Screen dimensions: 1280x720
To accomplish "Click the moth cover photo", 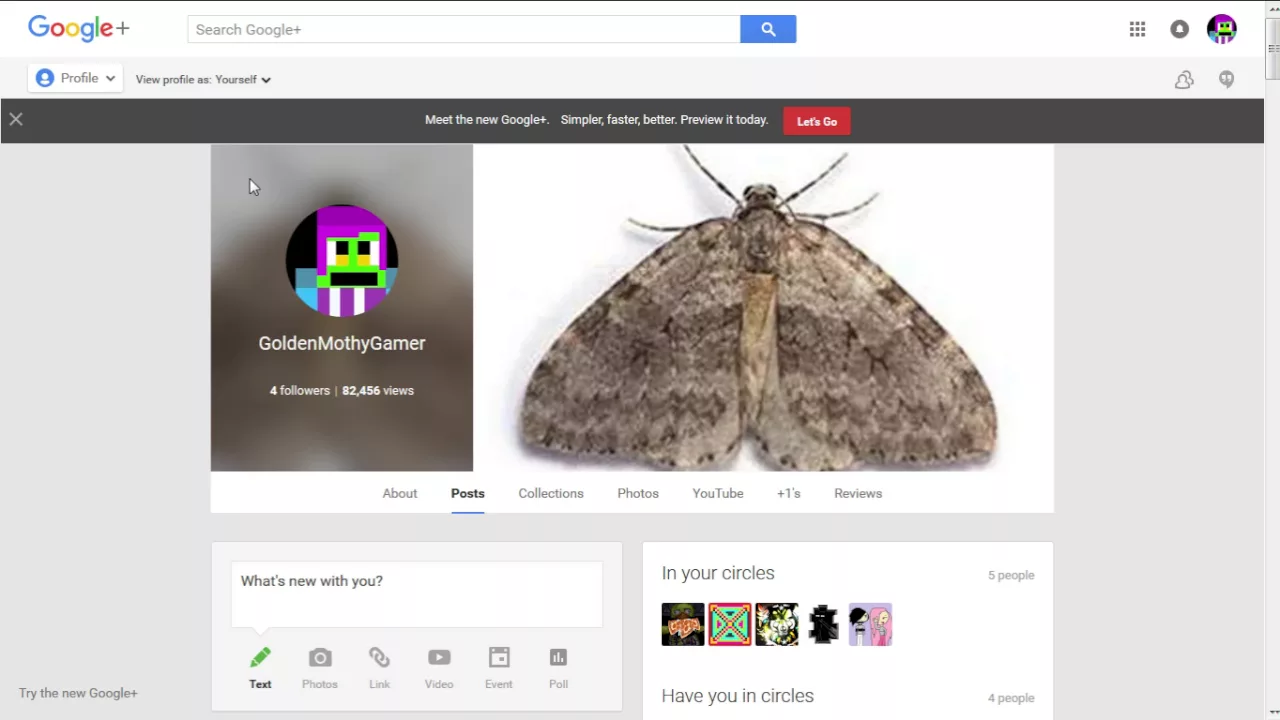I will click(x=763, y=307).
